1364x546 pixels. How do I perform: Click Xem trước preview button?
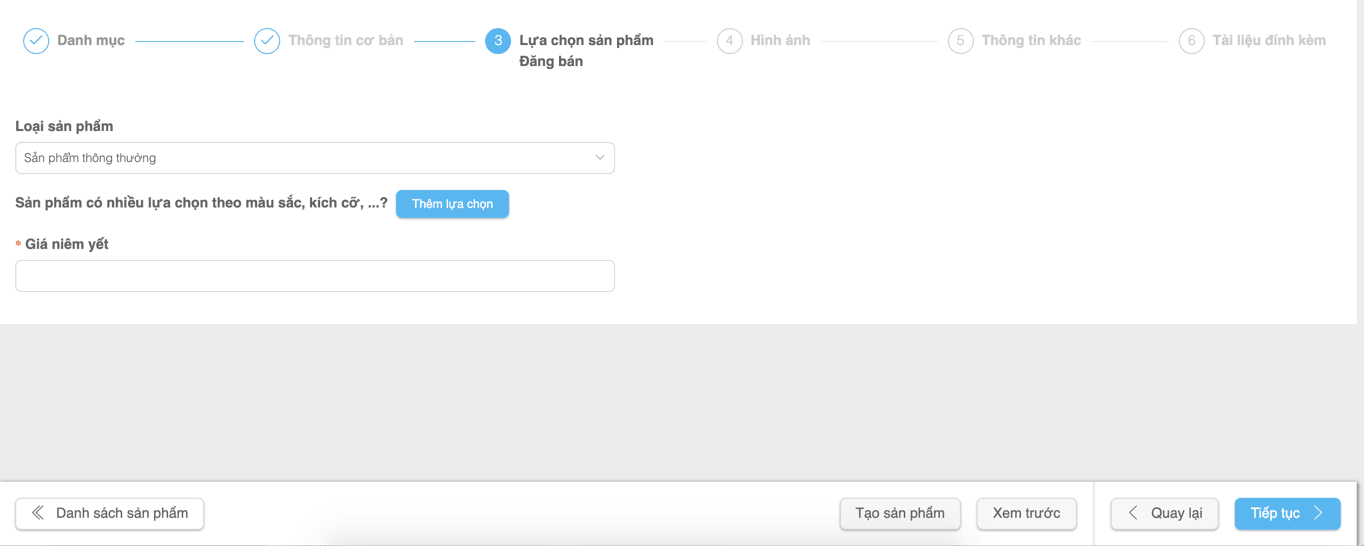(x=1027, y=514)
